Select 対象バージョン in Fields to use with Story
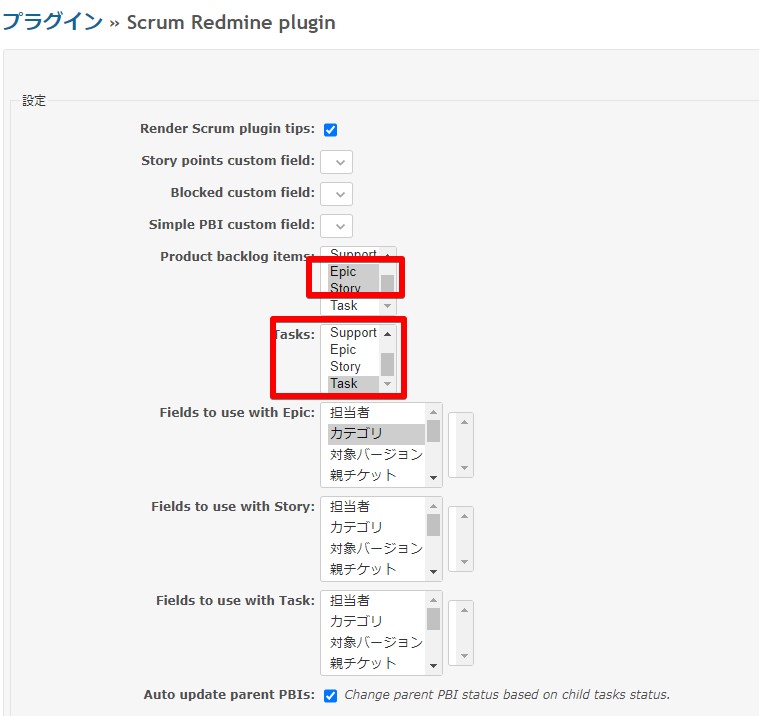Viewport: 759px width, 716px height. (377, 548)
